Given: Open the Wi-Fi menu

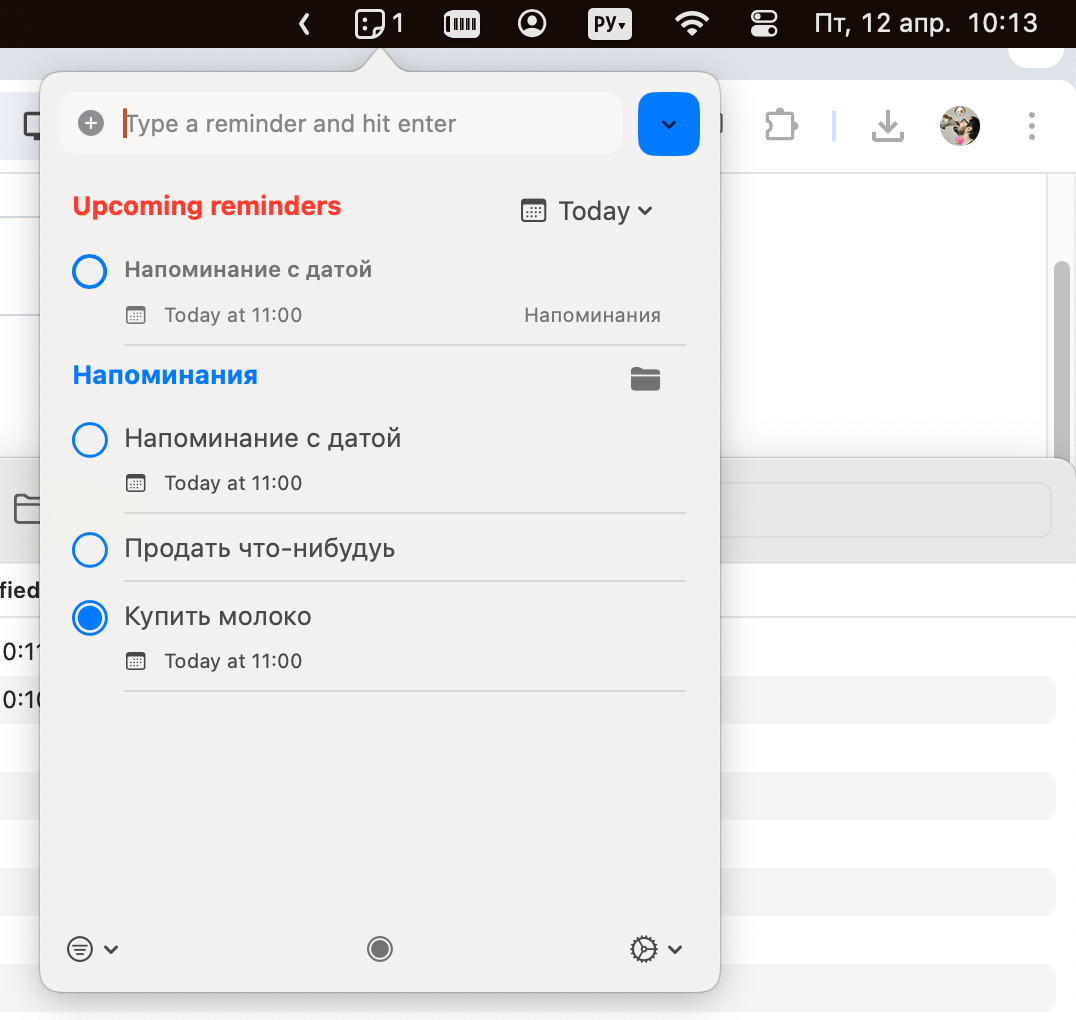Looking at the screenshot, I should pyautogui.click(x=692, y=24).
